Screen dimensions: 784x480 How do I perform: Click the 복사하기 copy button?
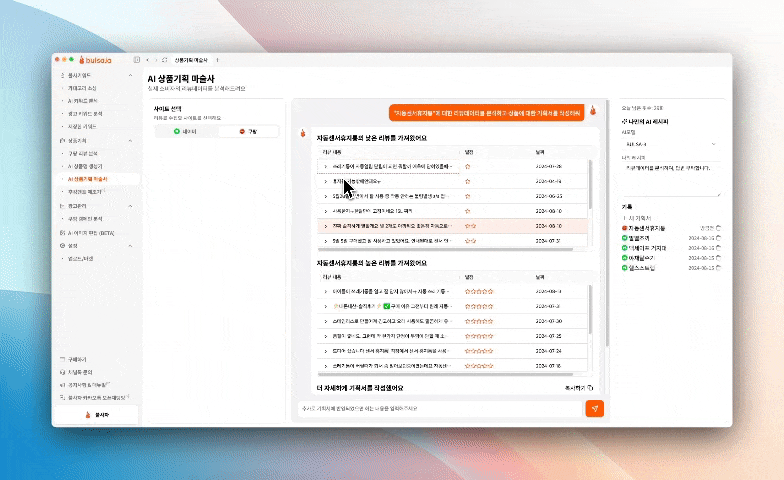click(x=579, y=388)
